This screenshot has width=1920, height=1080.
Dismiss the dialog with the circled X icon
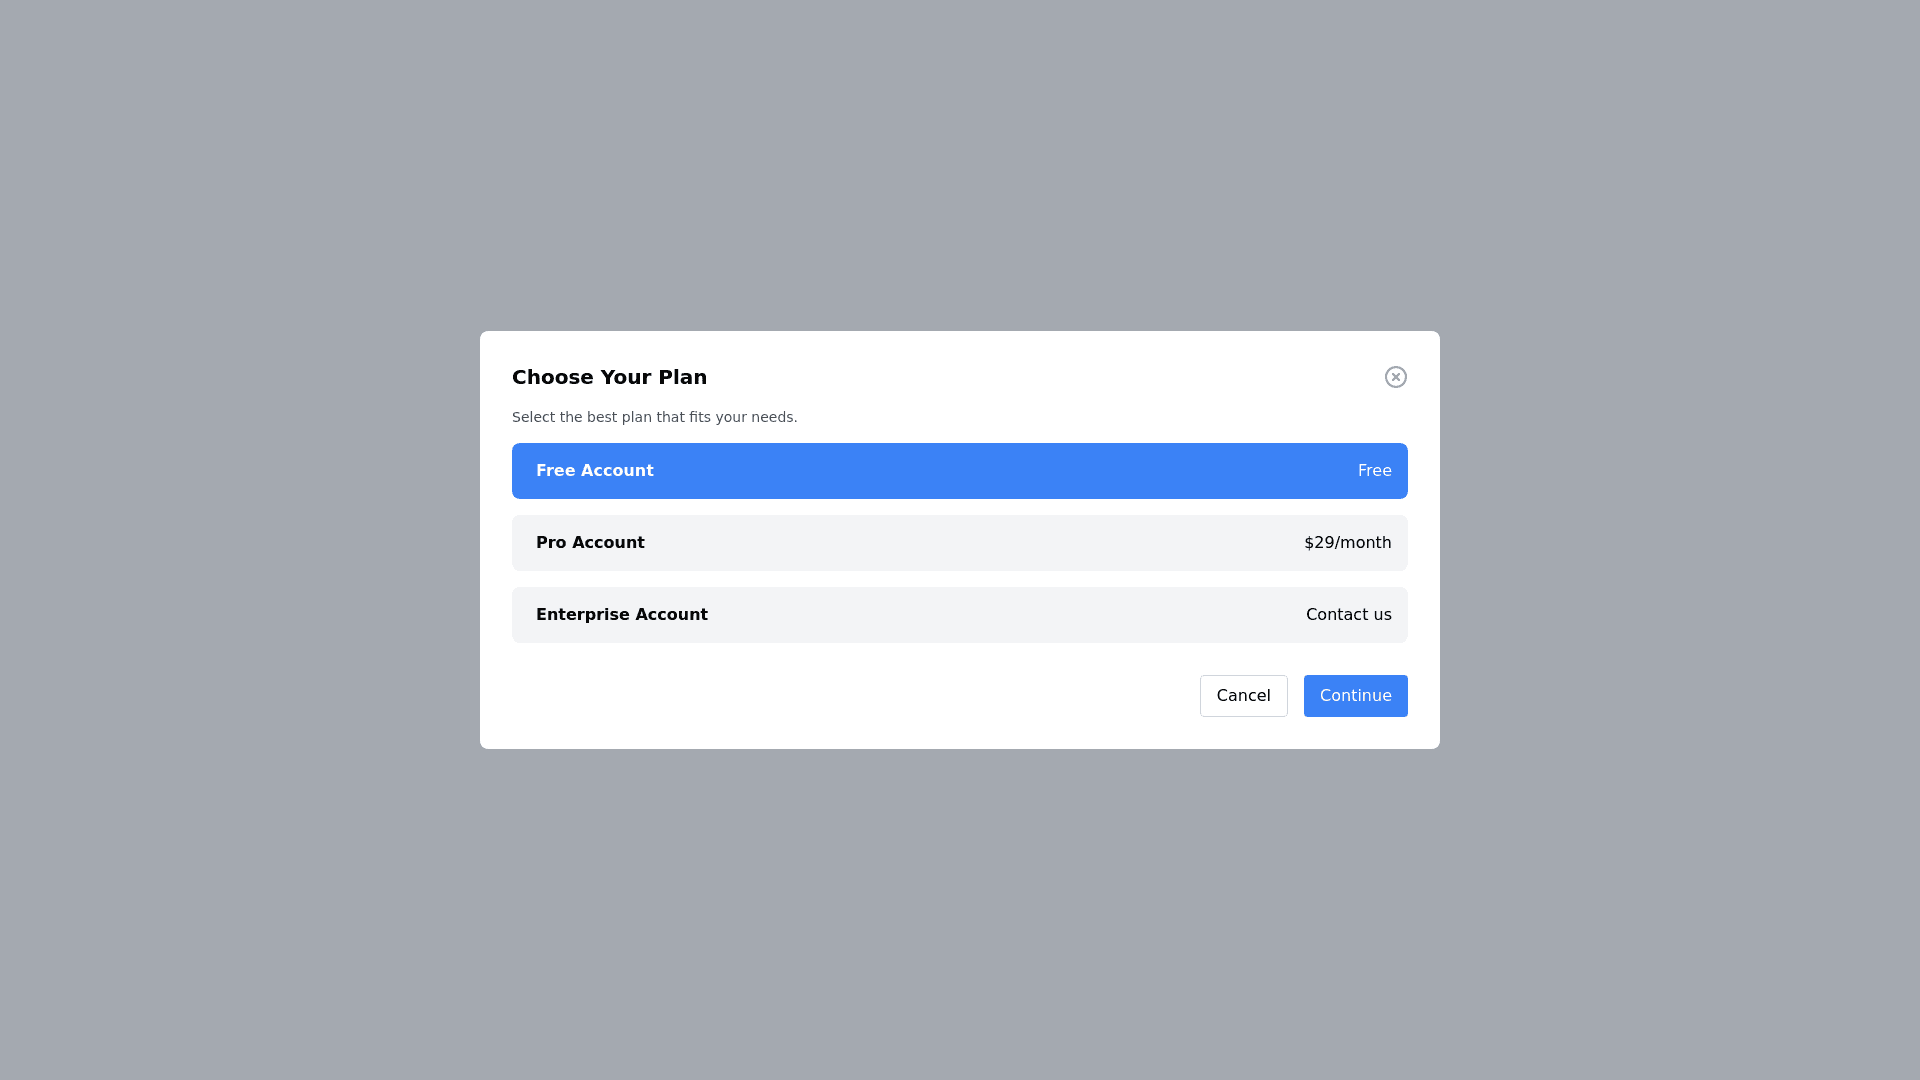(1395, 377)
